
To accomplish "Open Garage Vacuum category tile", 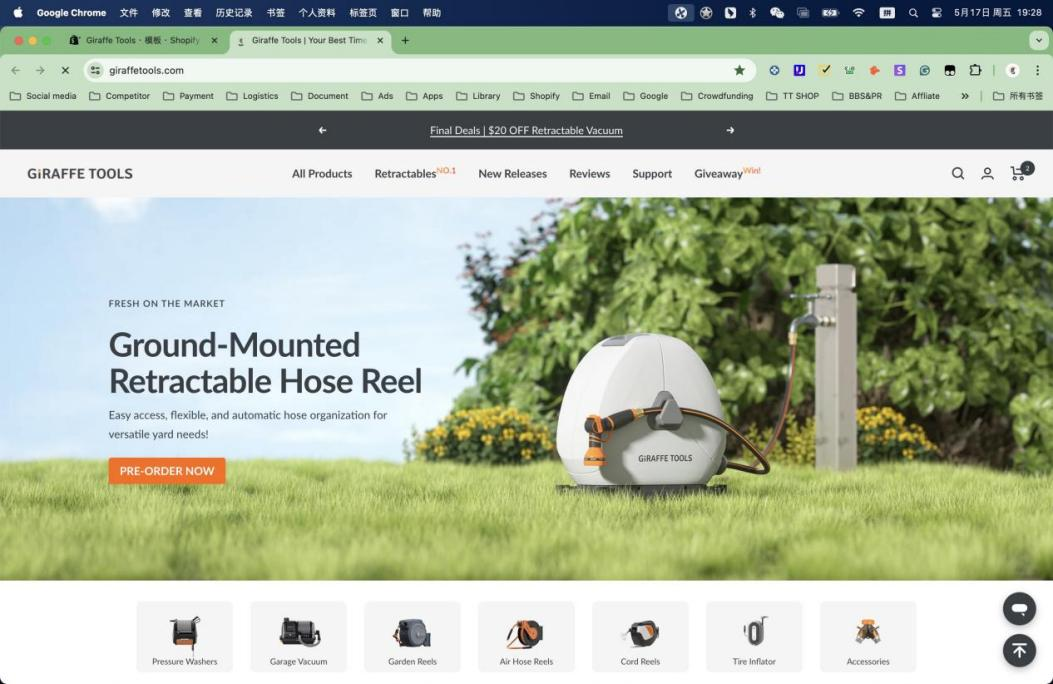I will coord(298,636).
